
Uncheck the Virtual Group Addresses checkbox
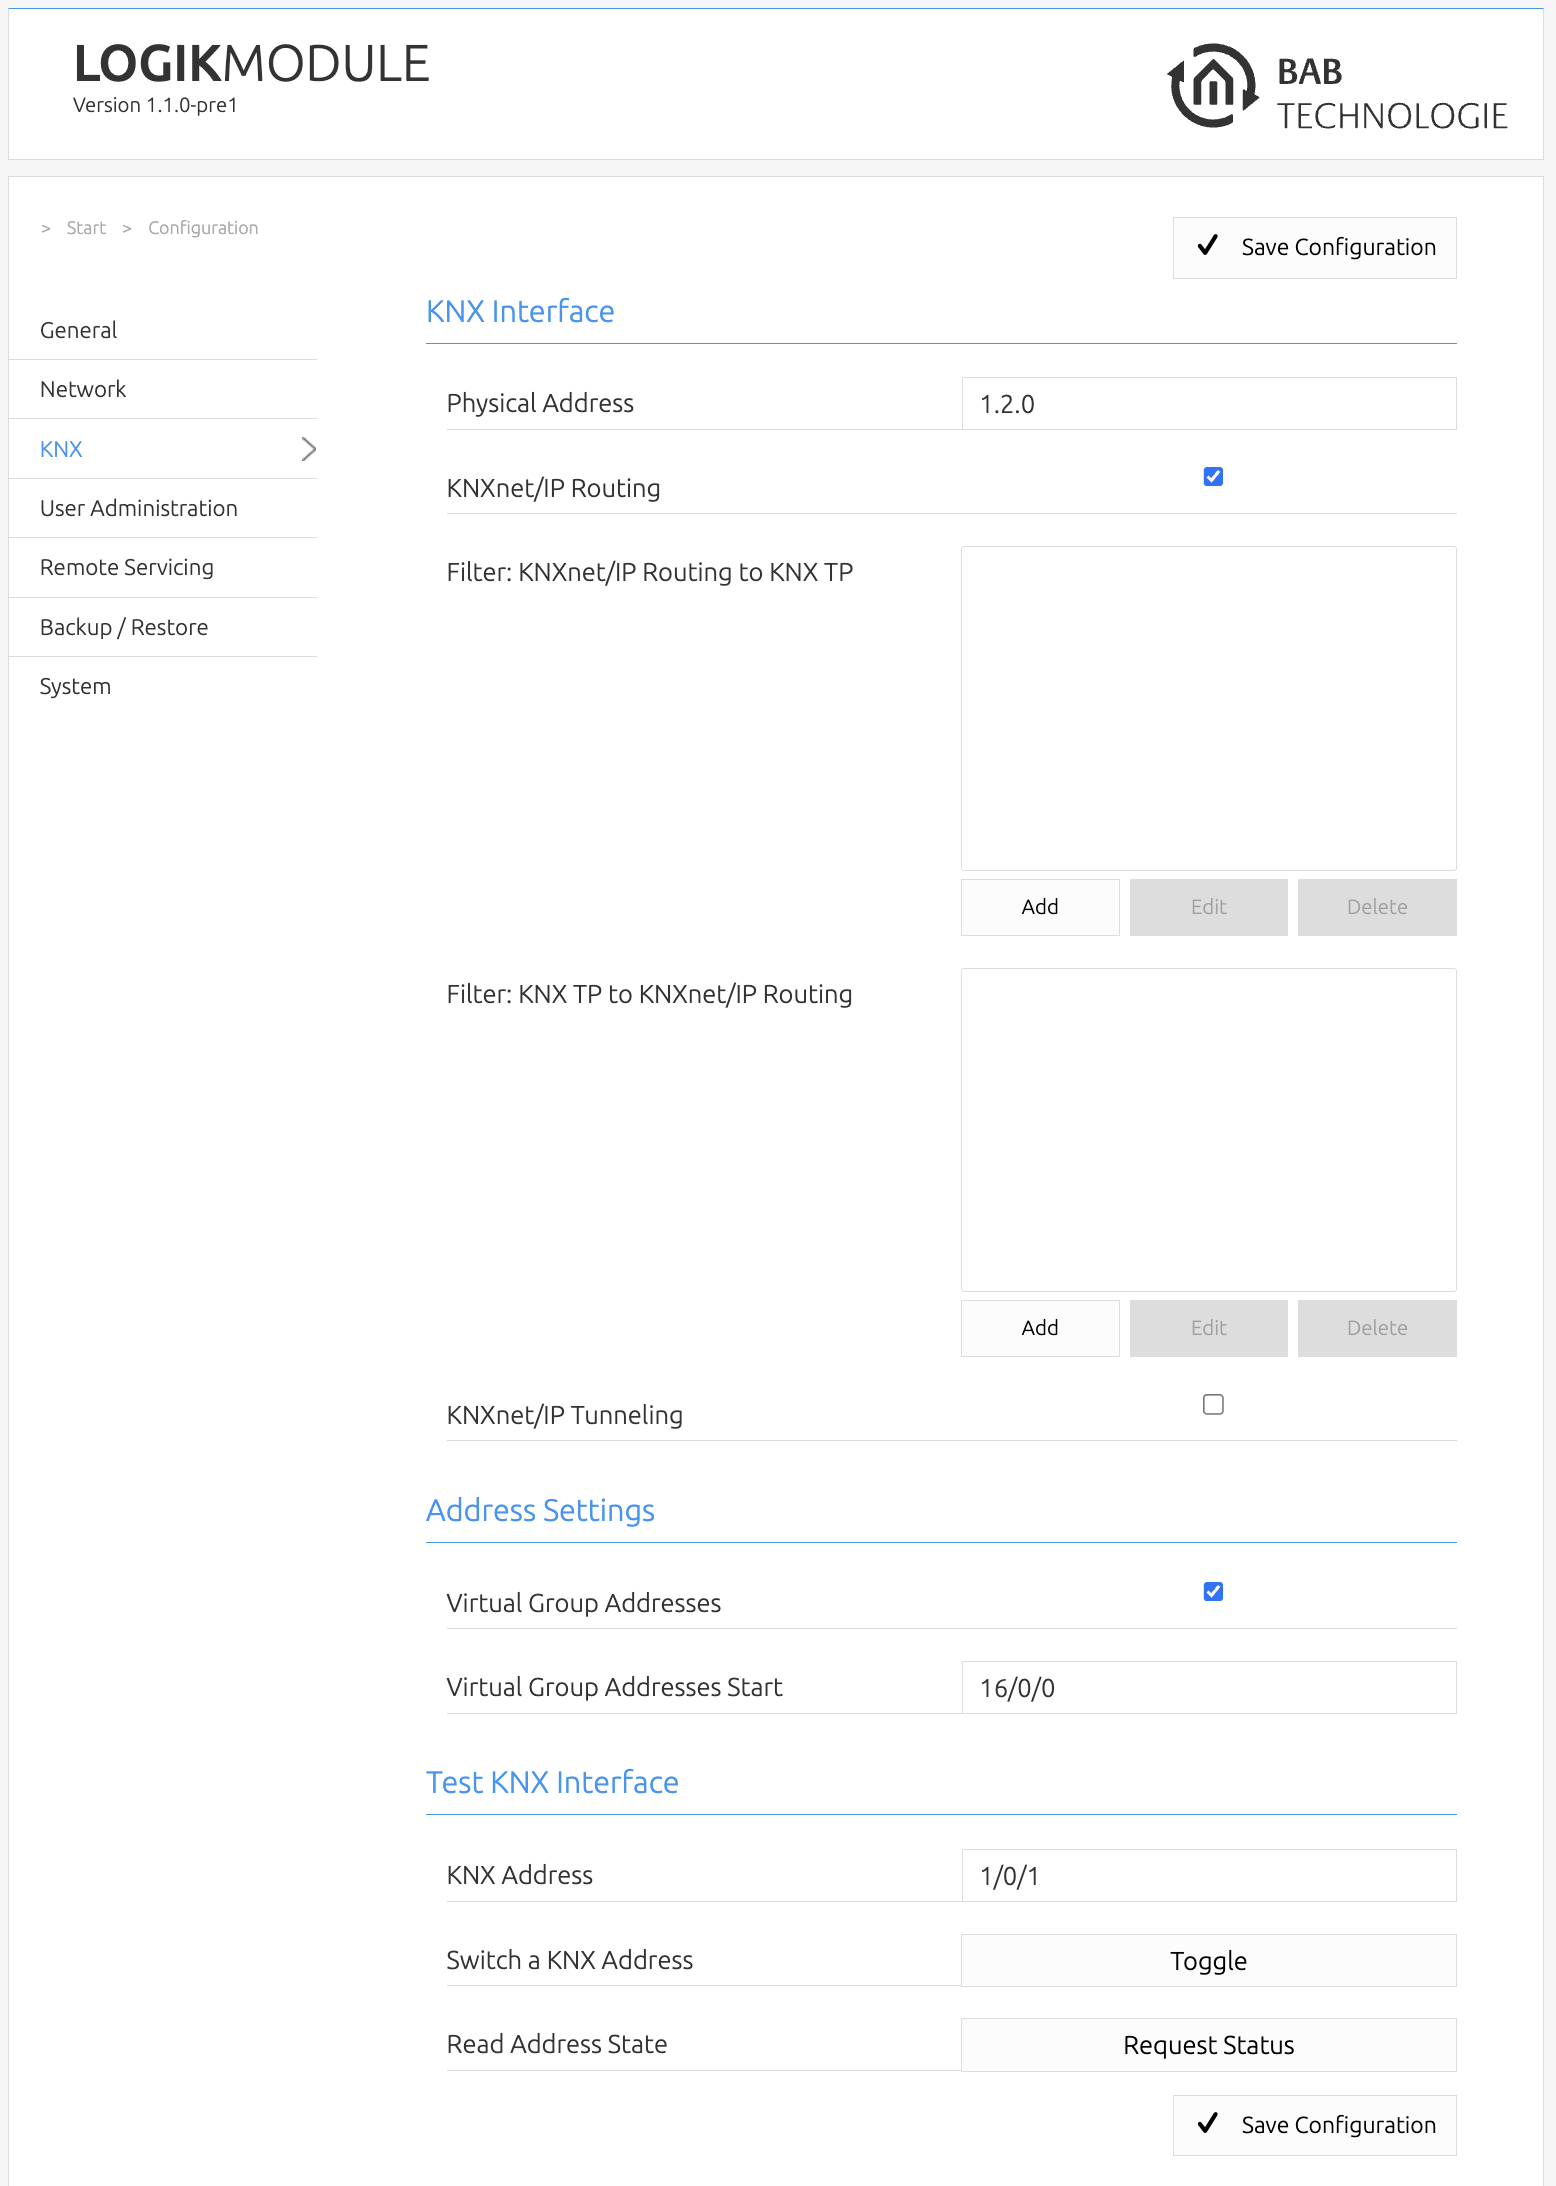tap(1213, 1591)
